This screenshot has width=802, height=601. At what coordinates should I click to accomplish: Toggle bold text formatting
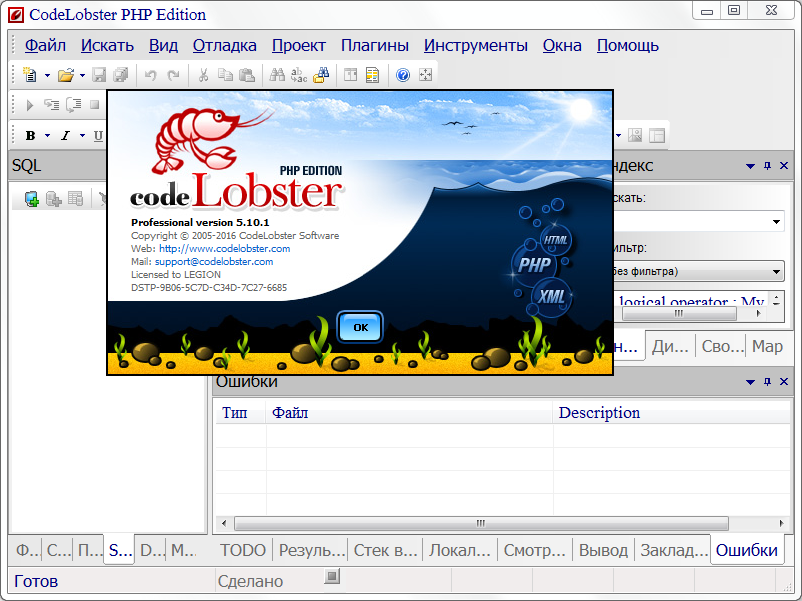click(30, 135)
